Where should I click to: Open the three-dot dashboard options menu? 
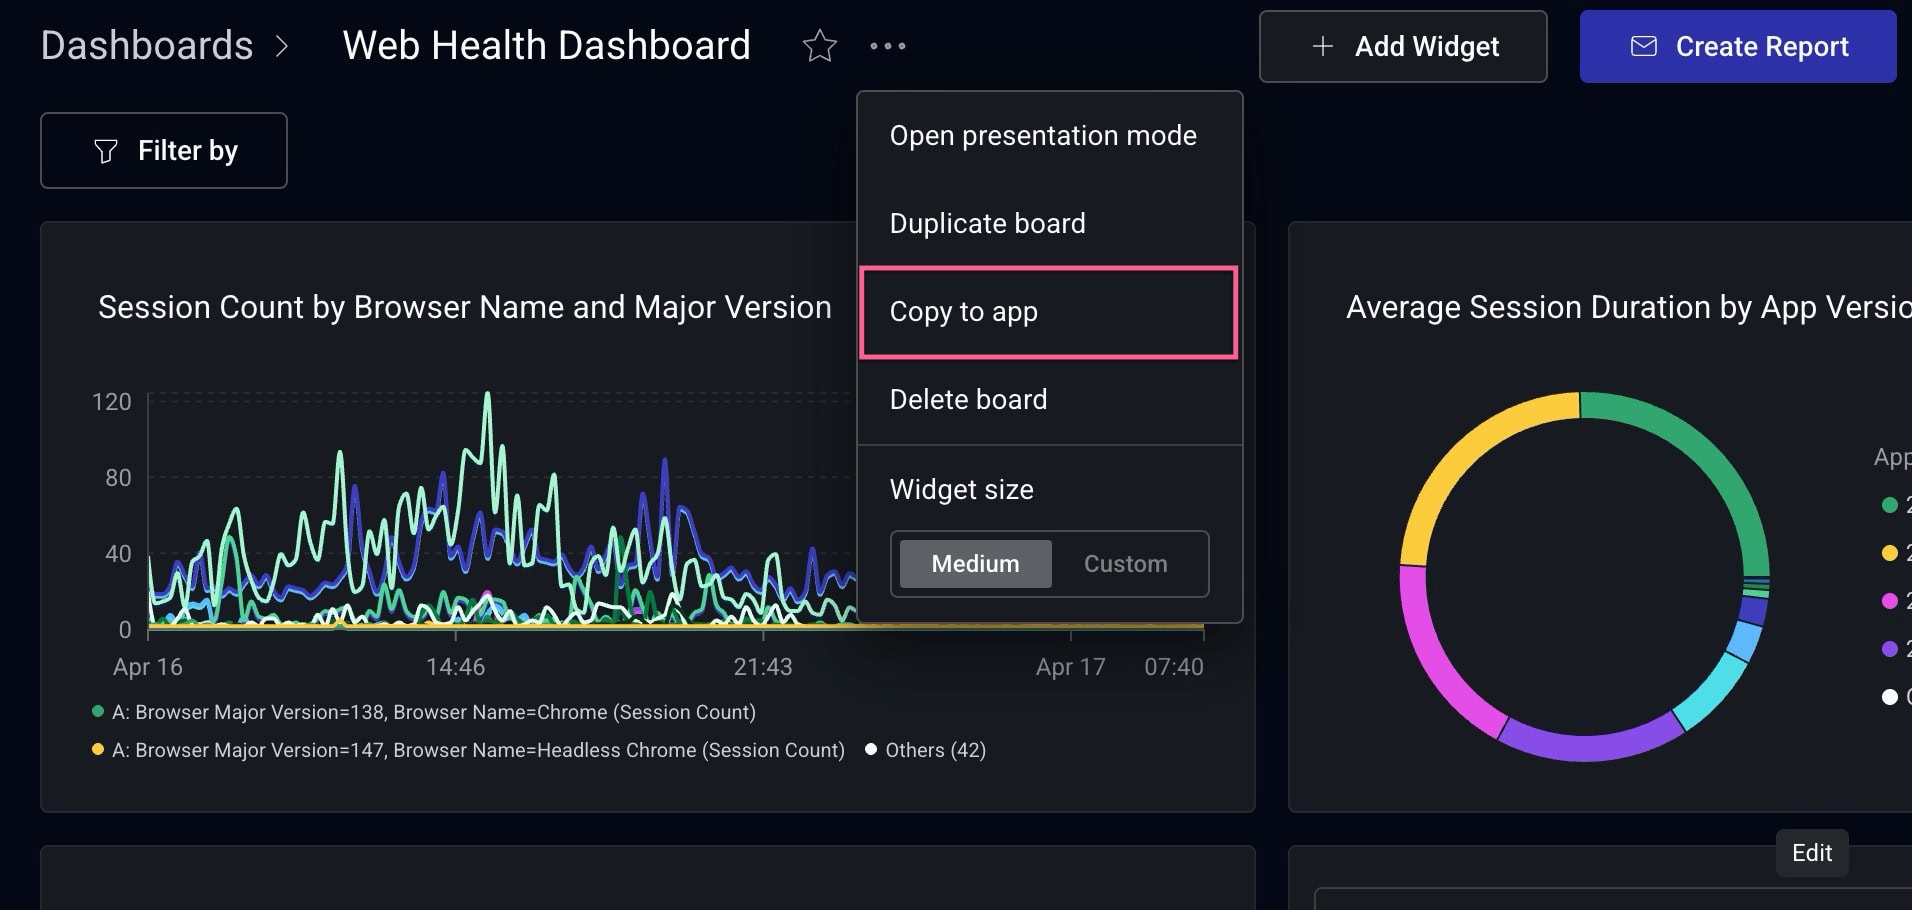(888, 46)
